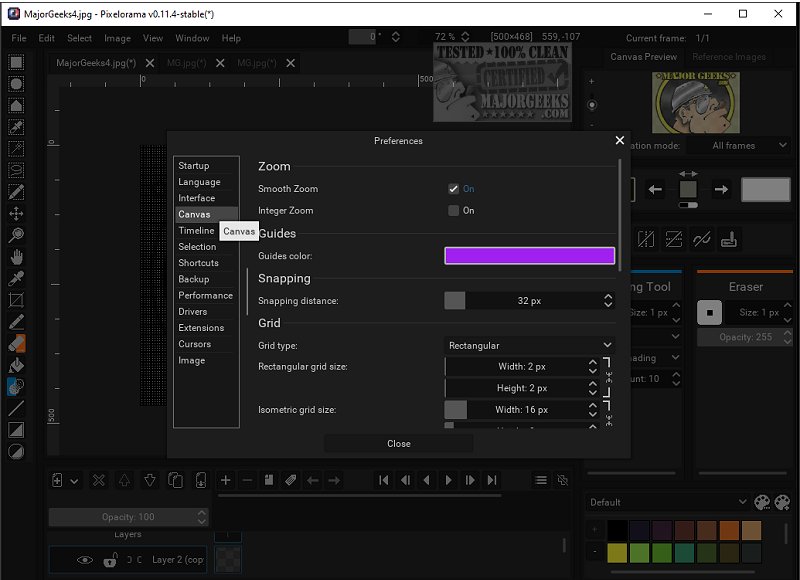The image size is (800, 580).
Task: Expand the Default palette dropdown
Action: (667, 502)
